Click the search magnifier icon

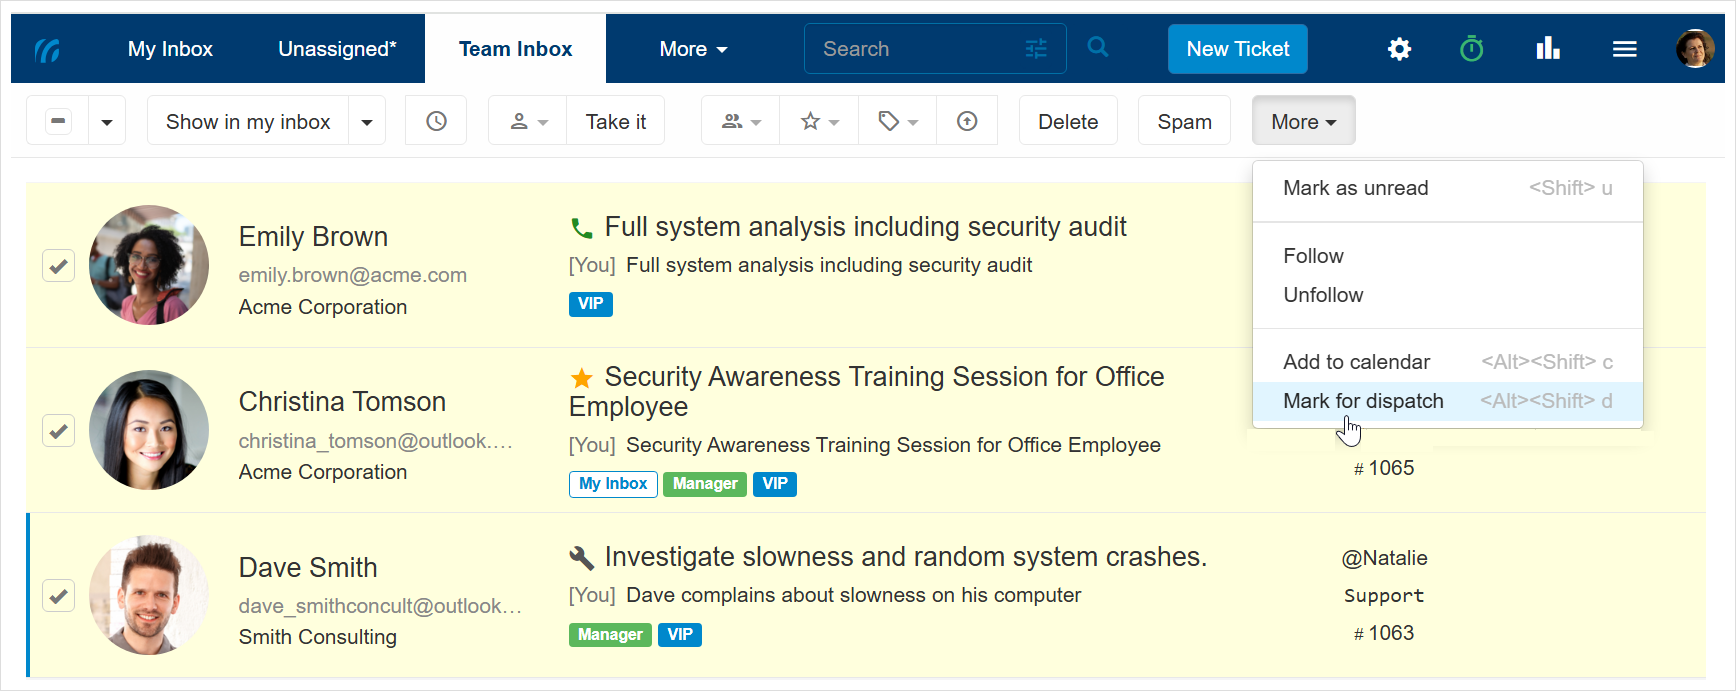coord(1098,48)
